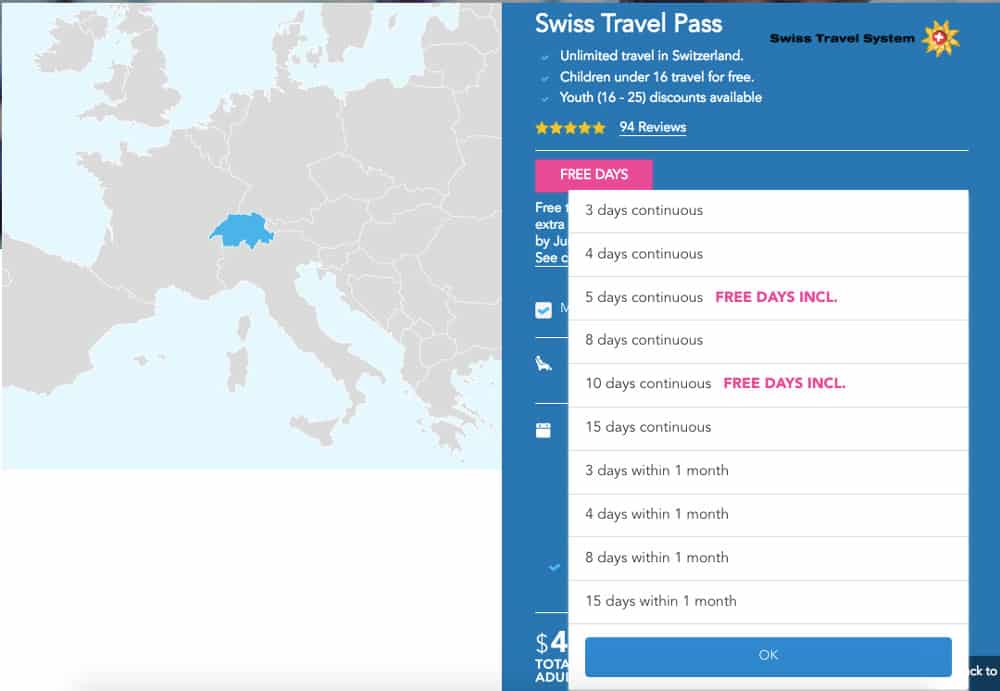The image size is (1000, 691).
Task: Click 'Youth (16 - 25) discounts available' text
Action: pos(660,98)
